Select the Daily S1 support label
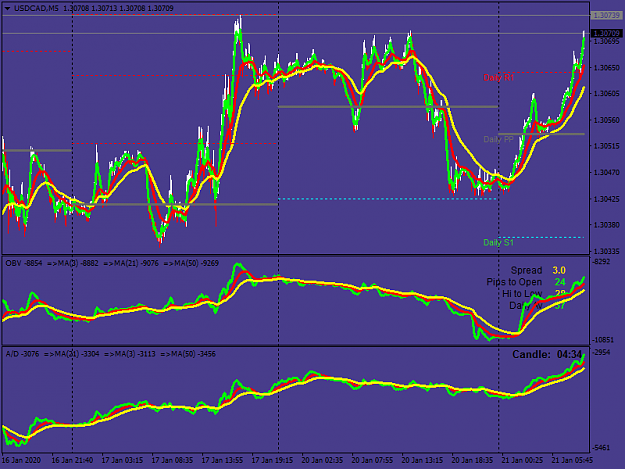 (x=498, y=242)
